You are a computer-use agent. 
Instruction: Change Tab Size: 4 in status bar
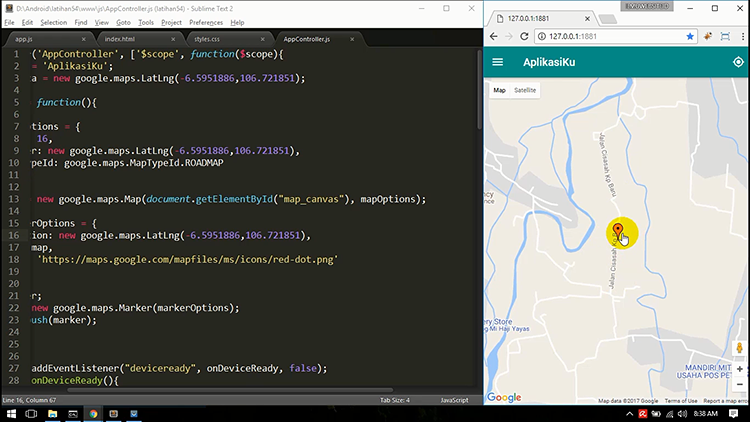[x=395, y=400]
